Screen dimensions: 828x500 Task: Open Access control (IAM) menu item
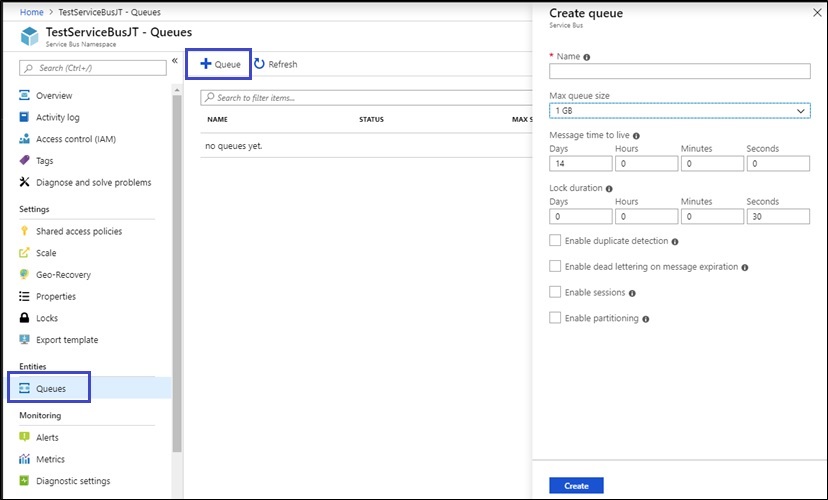click(x=76, y=139)
